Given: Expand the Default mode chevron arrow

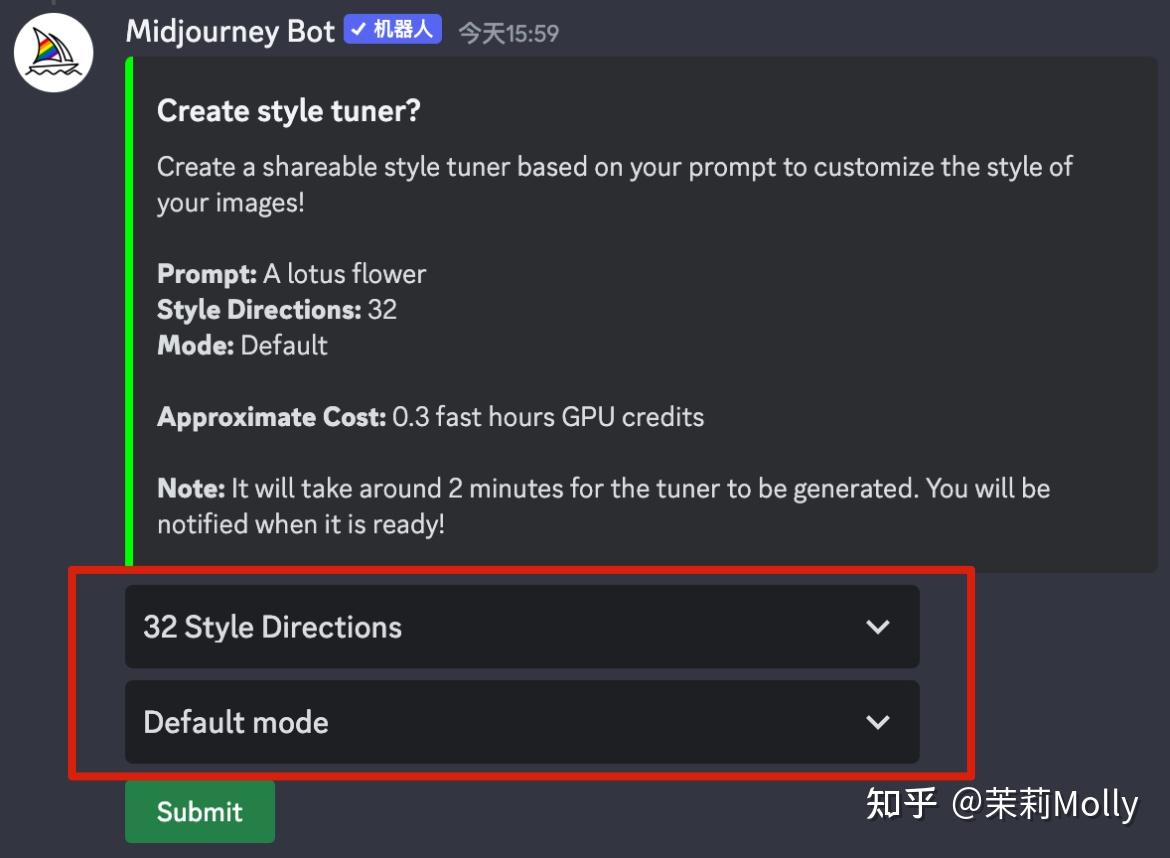Looking at the screenshot, I should pos(877,722).
